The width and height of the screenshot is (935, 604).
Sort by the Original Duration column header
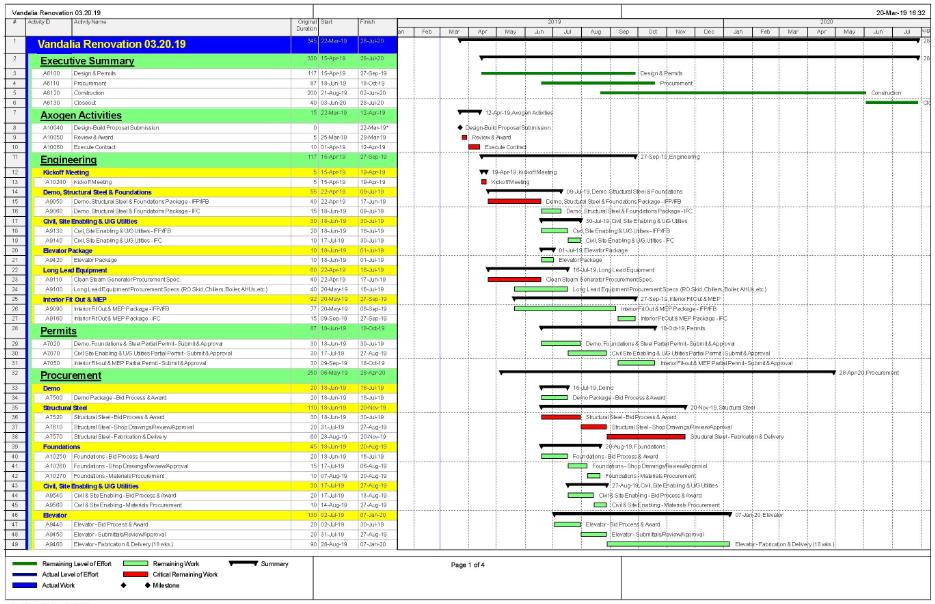pos(306,24)
